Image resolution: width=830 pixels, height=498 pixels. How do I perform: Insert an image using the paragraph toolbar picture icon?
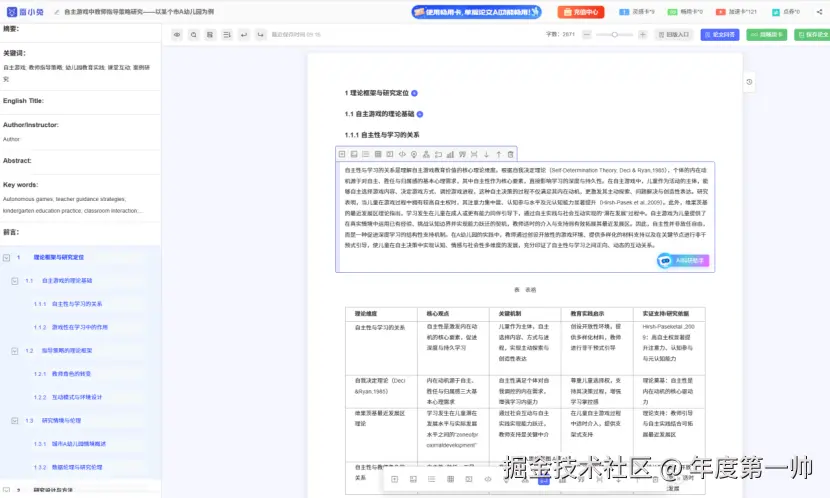coord(354,154)
